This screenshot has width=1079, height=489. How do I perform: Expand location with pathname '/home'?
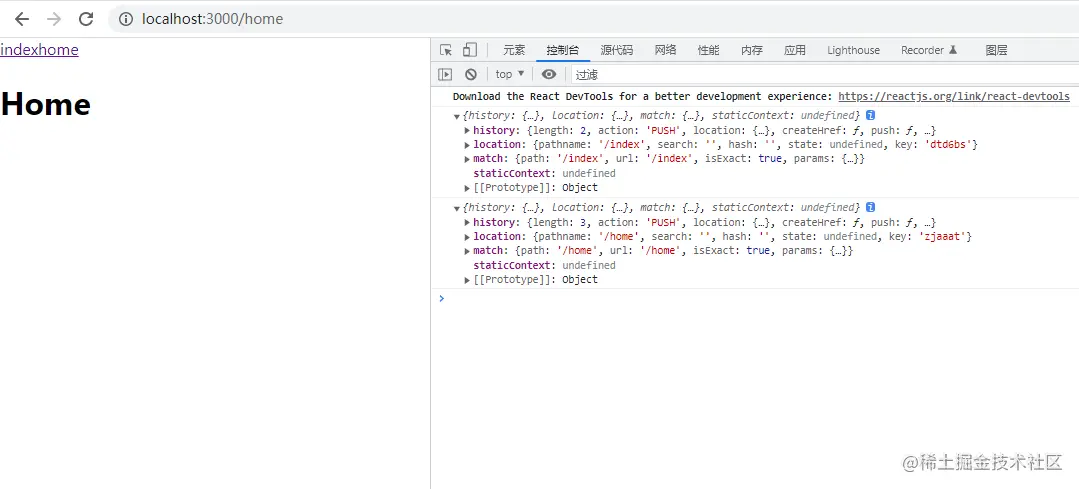point(468,237)
